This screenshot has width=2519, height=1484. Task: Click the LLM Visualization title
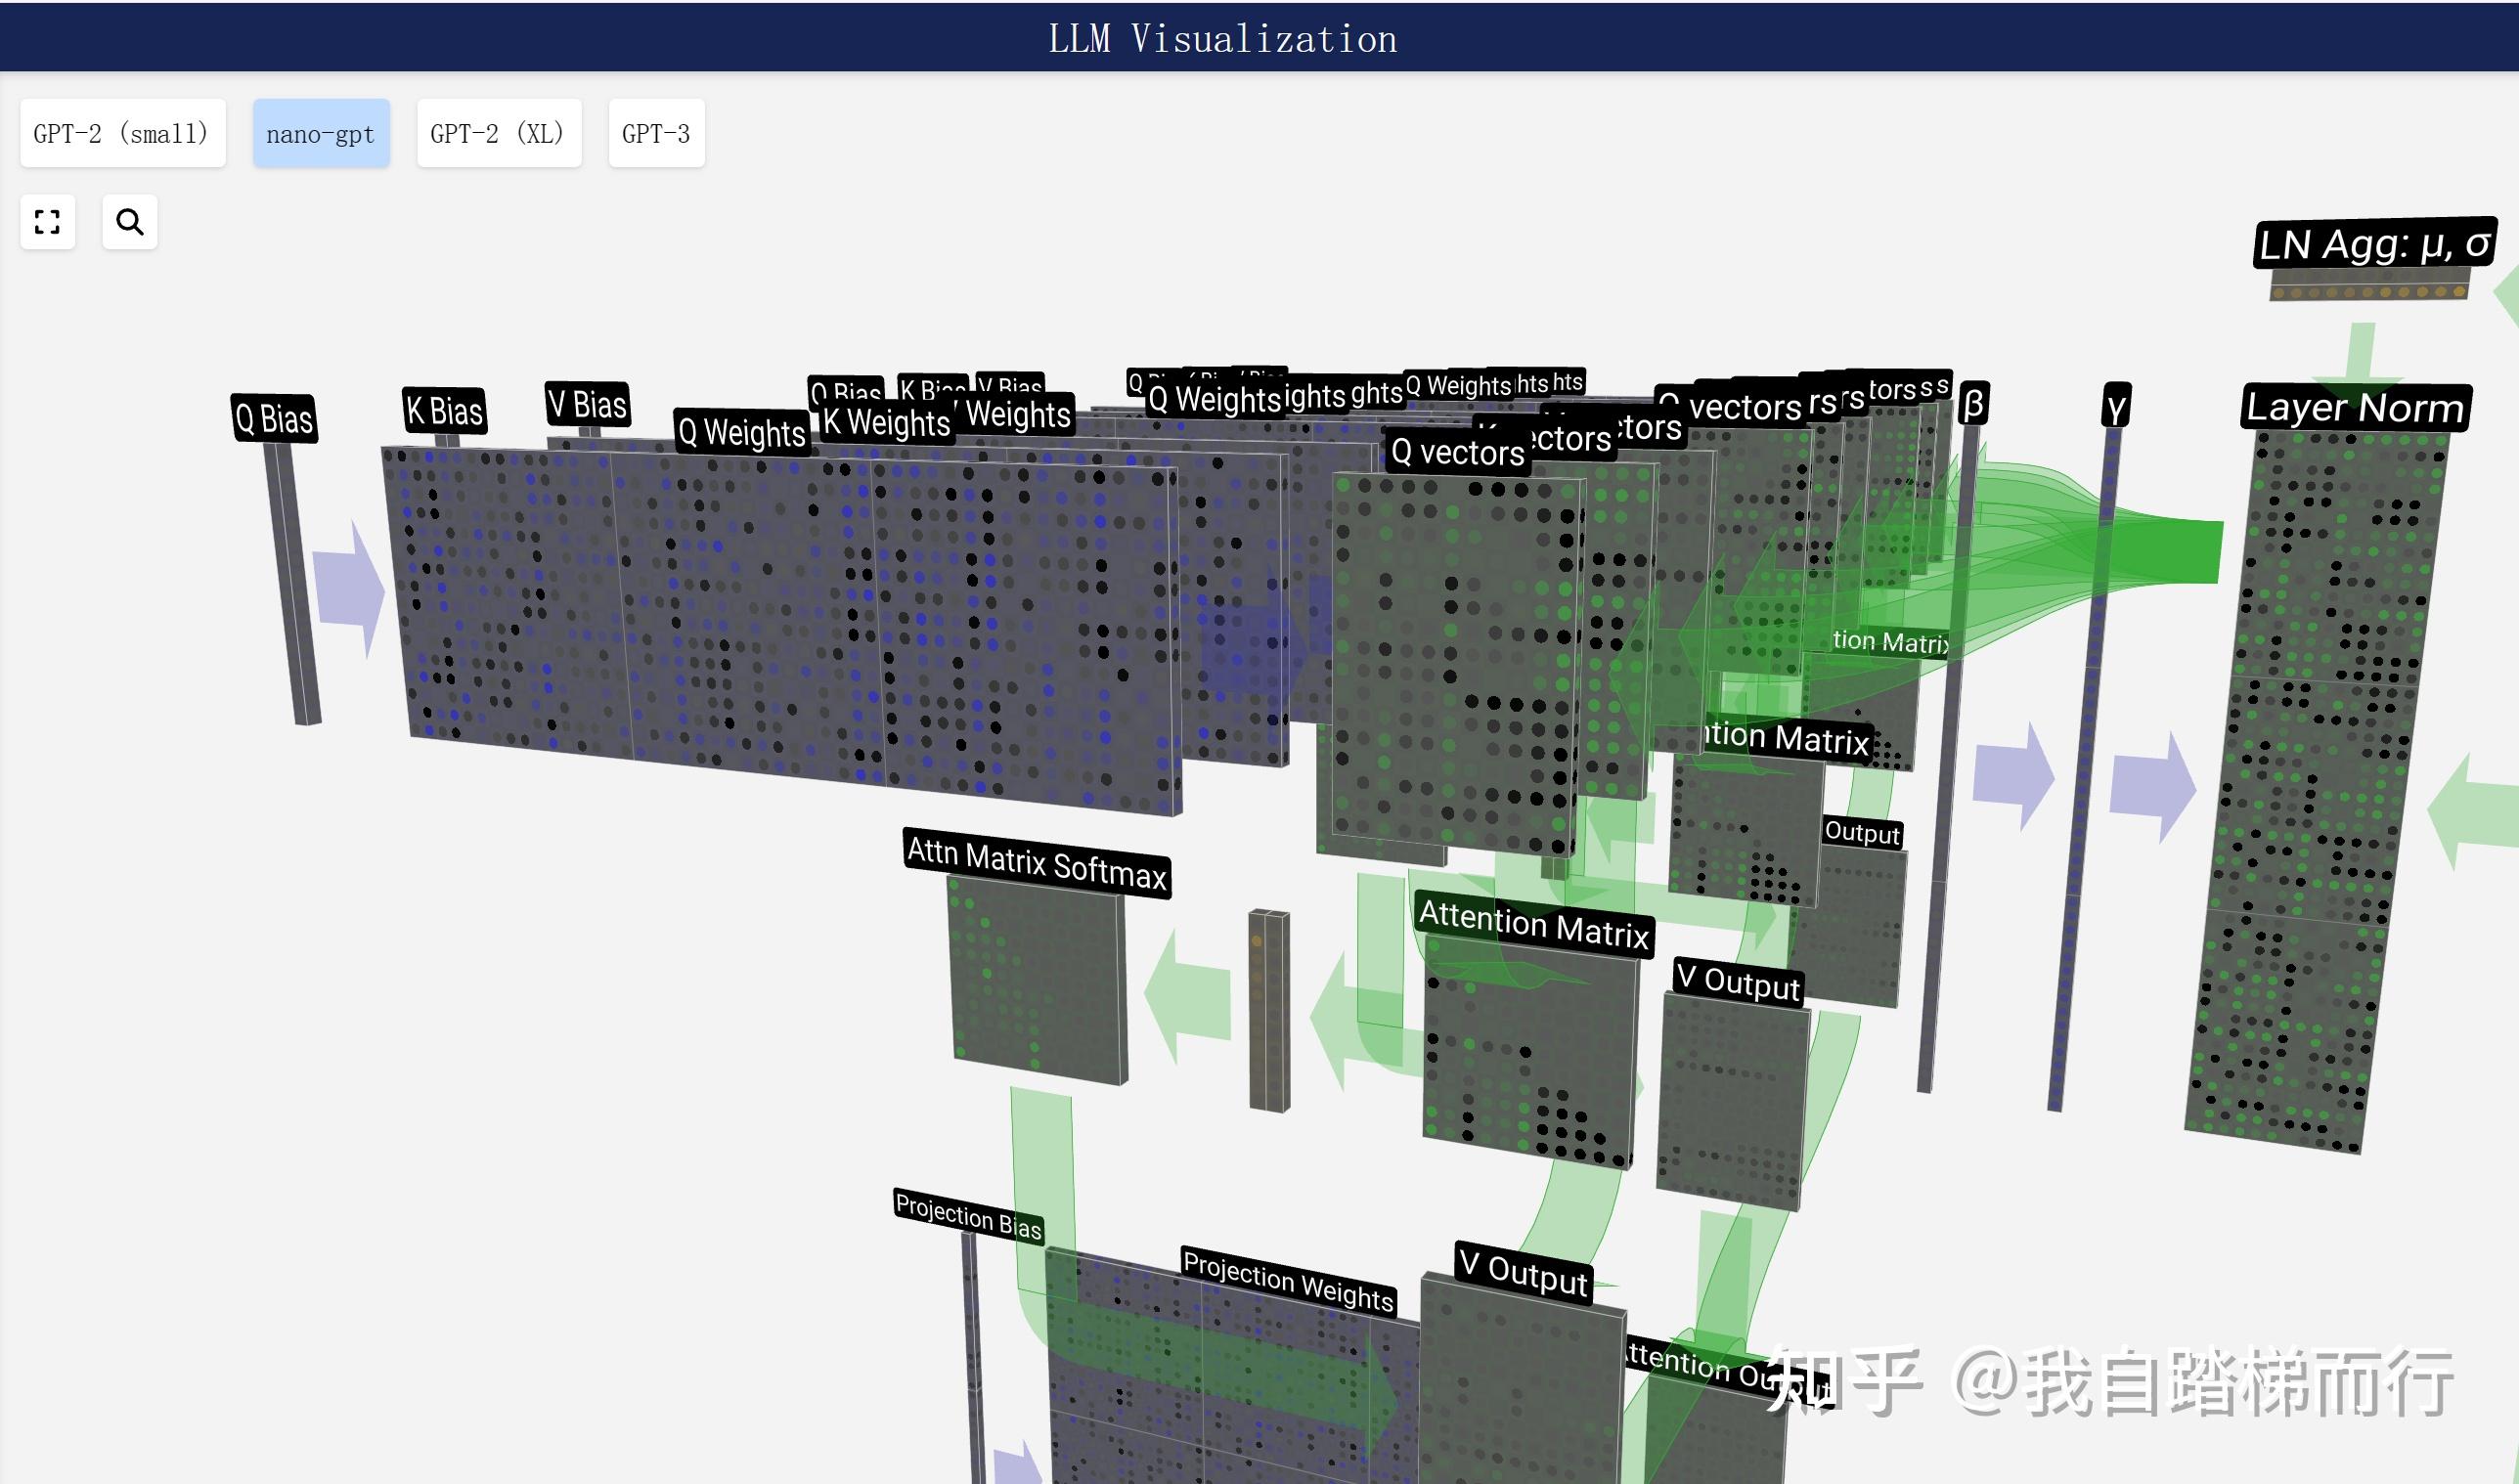point(1222,39)
